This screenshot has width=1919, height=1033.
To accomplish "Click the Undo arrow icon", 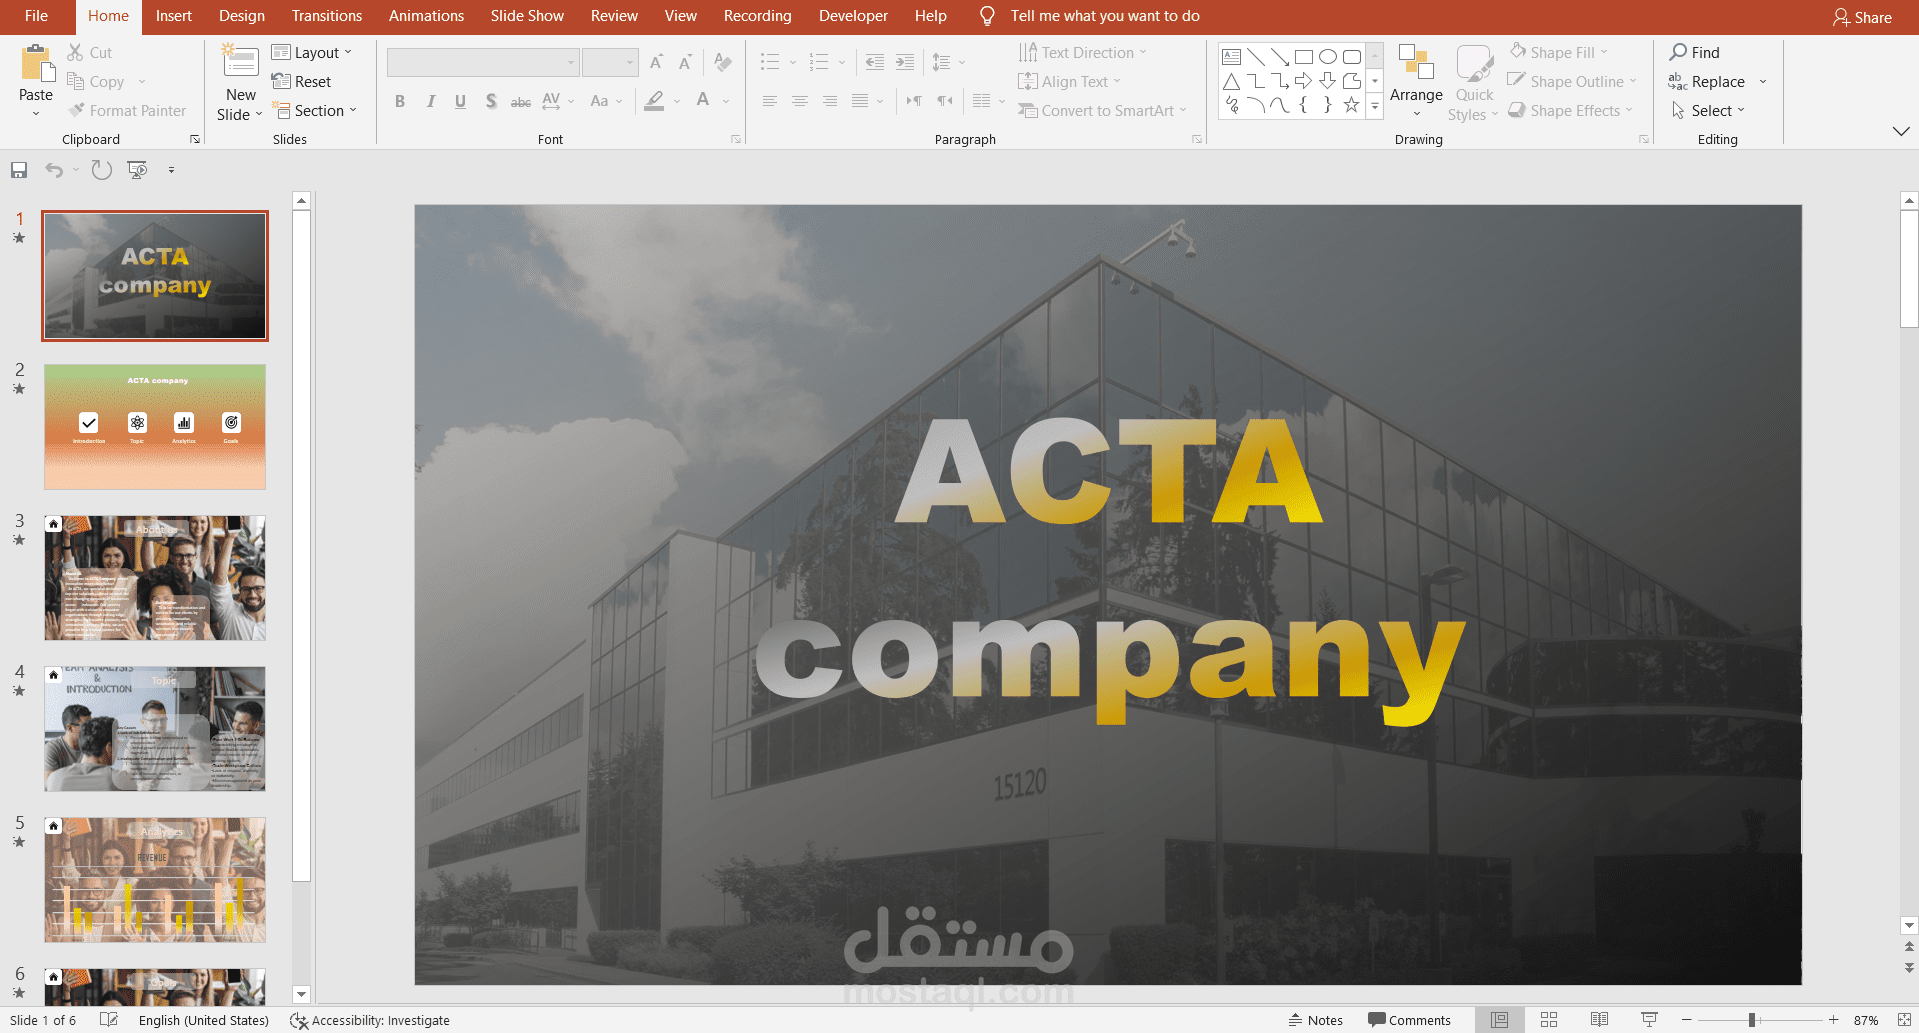I will click(54, 171).
